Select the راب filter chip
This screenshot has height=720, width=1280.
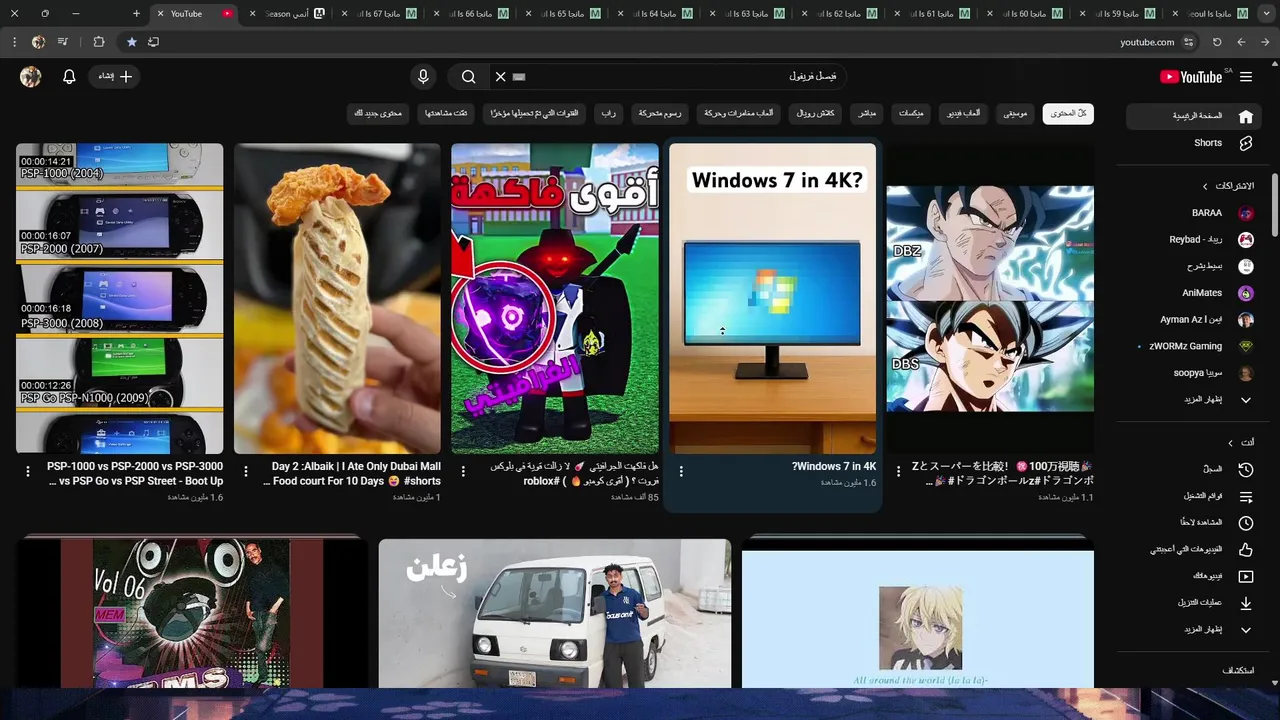(x=608, y=114)
